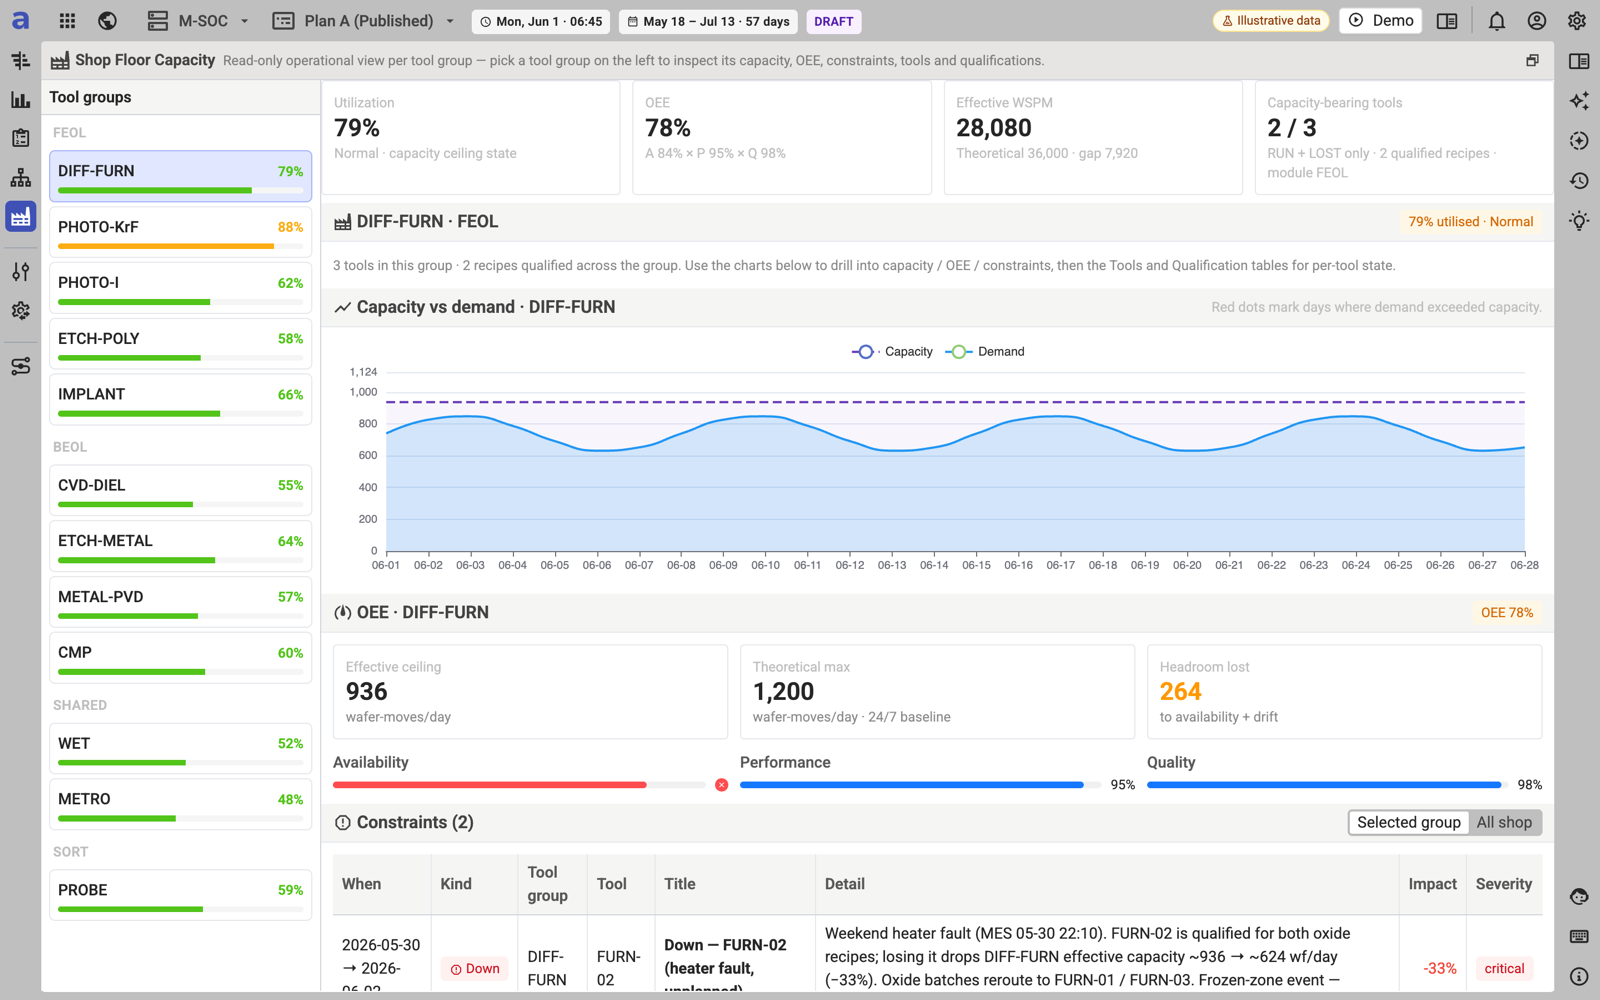Select the Shop Floor factory sidebar icon

[21, 217]
